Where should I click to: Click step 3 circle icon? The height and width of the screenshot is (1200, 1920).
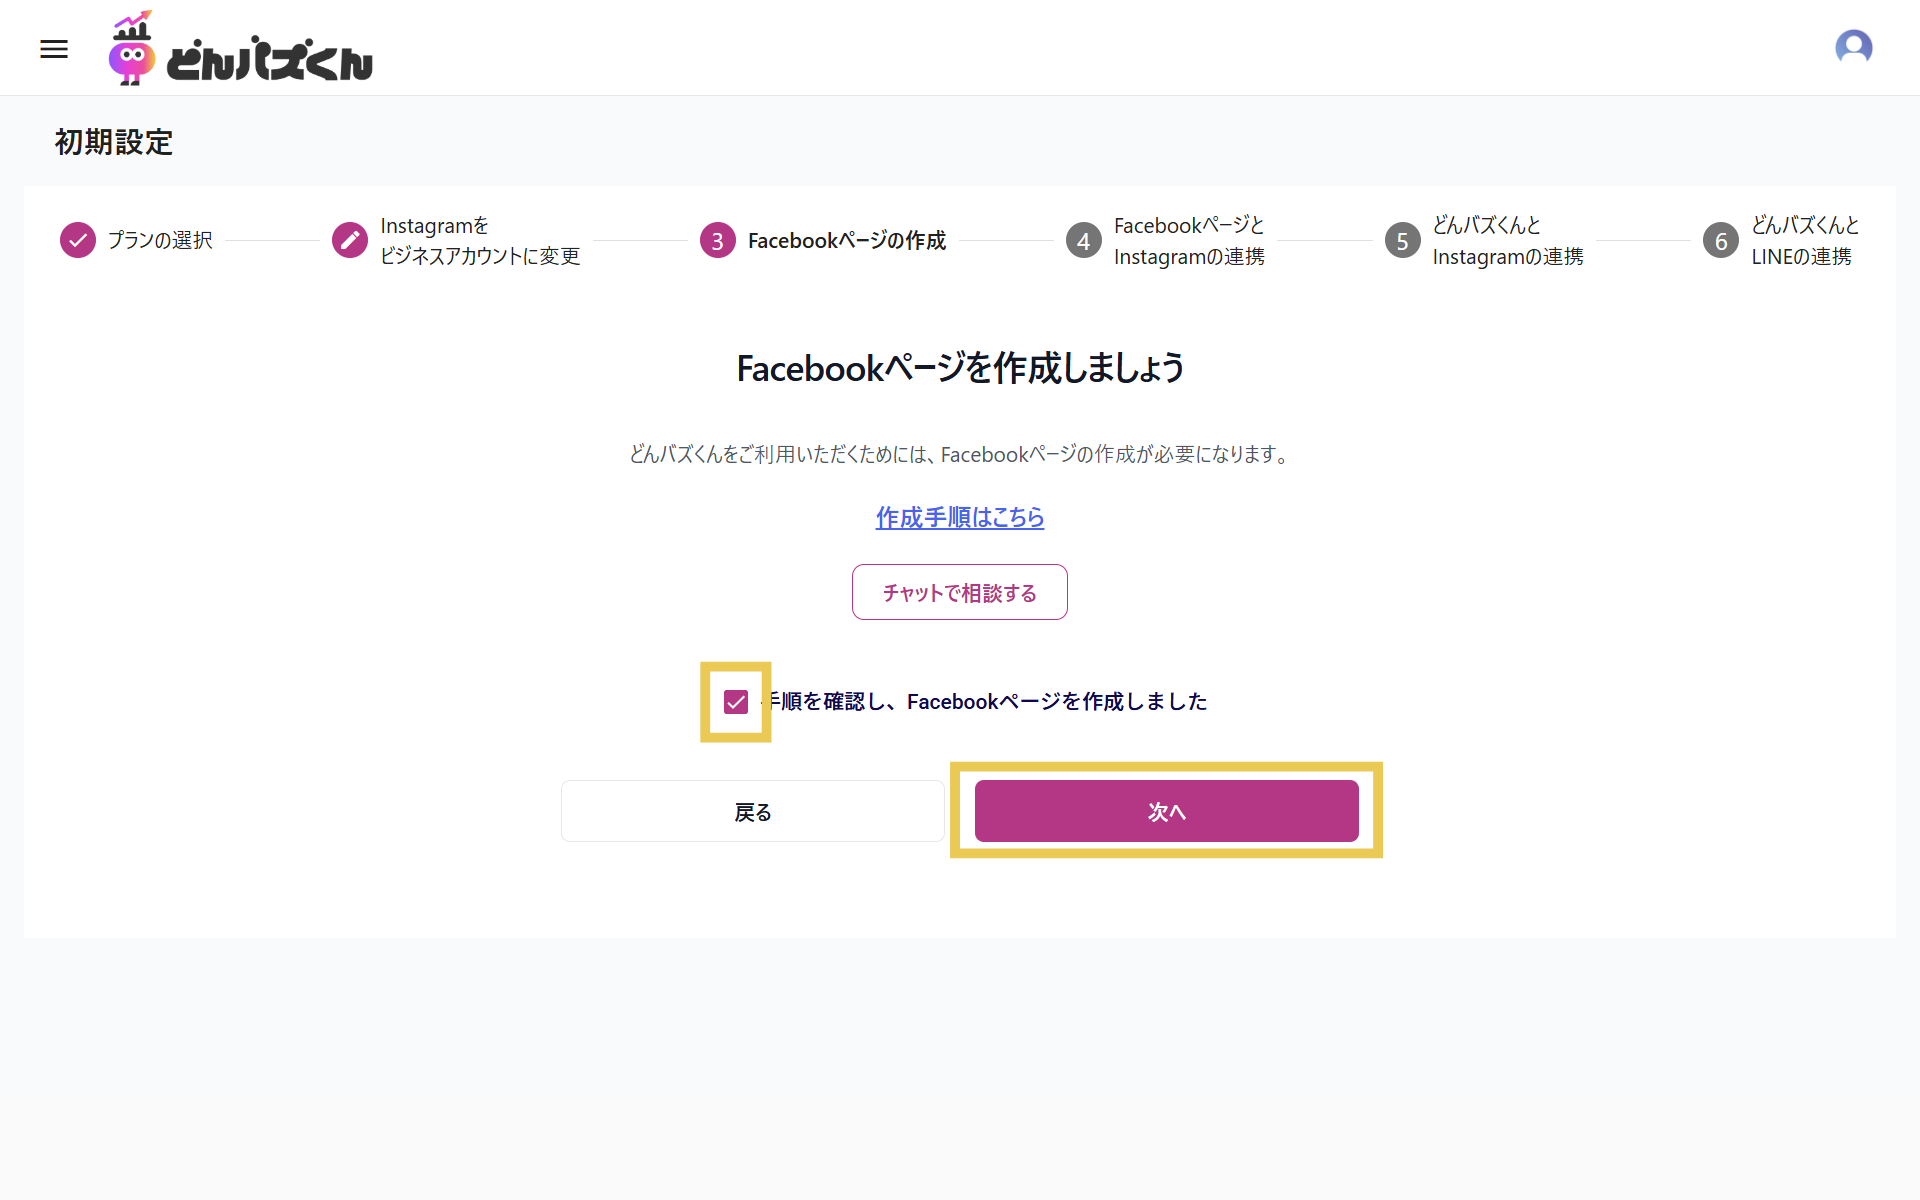coord(717,241)
